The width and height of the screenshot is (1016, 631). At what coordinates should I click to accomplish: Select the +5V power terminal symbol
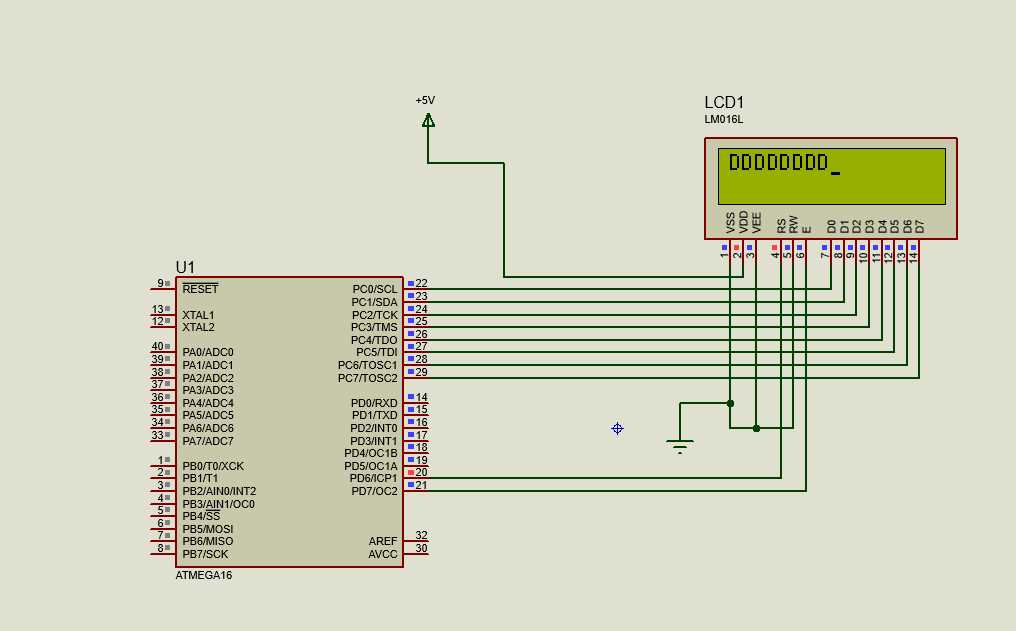[x=428, y=120]
